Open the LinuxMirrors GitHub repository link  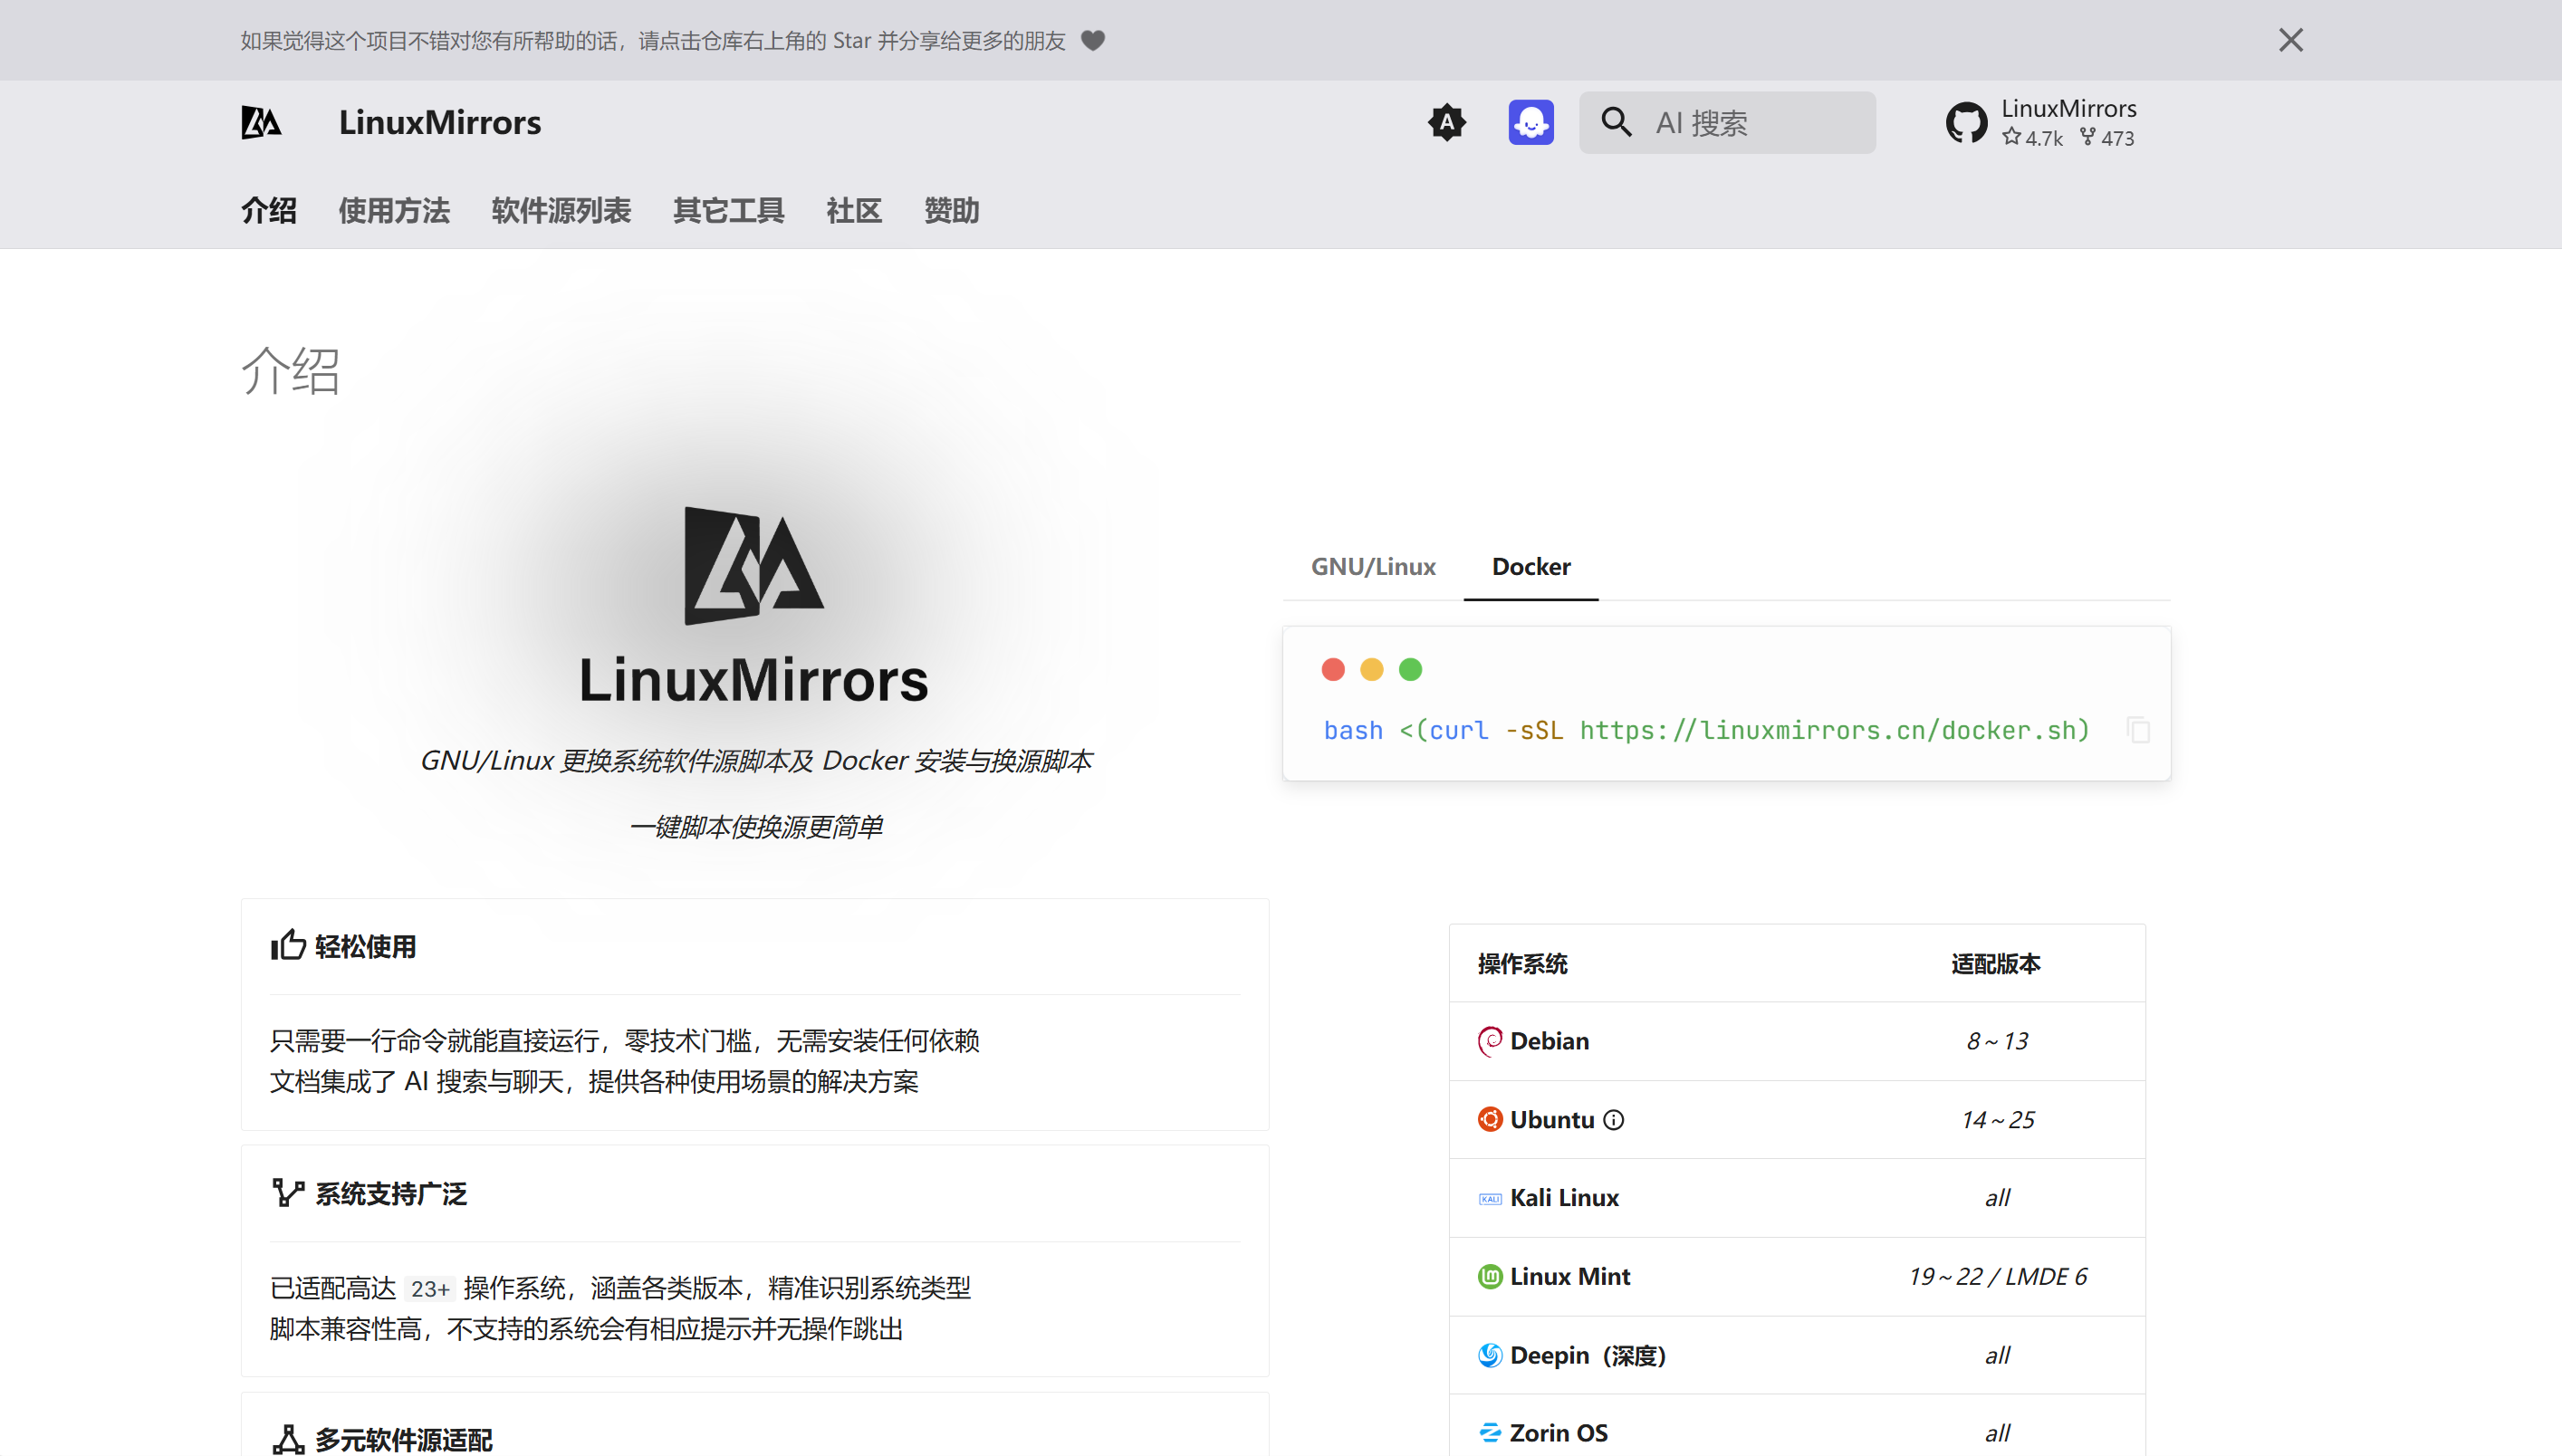(x=2040, y=122)
